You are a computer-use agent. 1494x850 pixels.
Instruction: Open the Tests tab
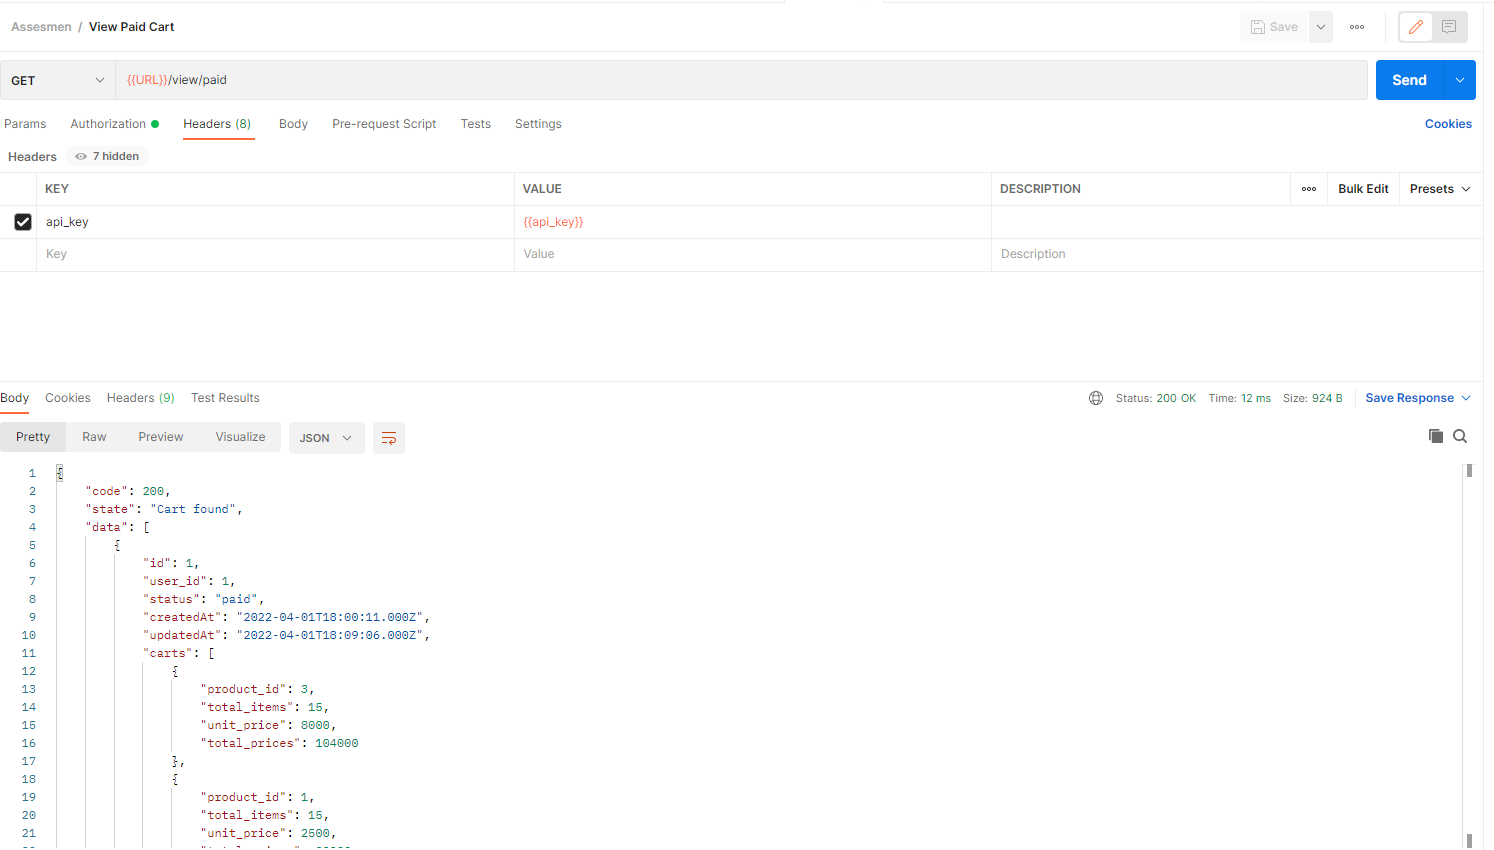(x=476, y=124)
